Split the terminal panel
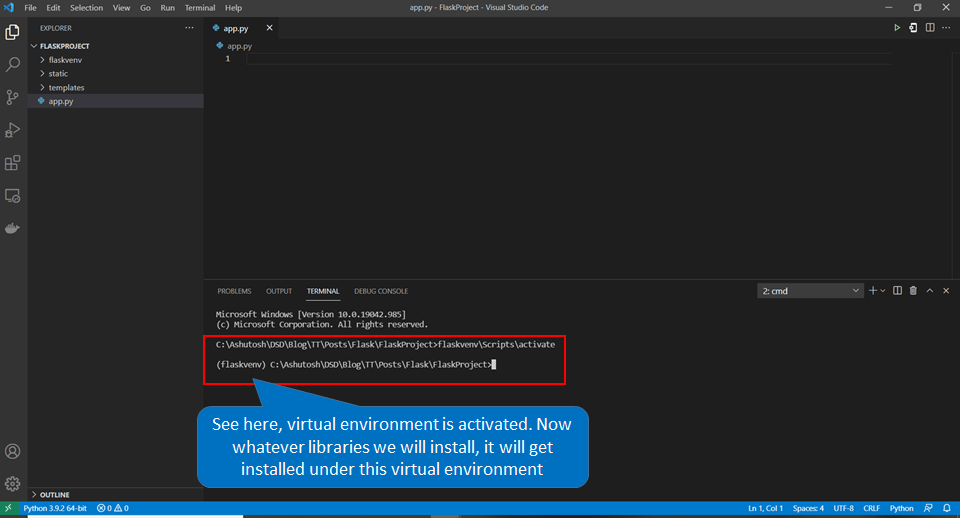The width and height of the screenshot is (960, 518). pyautogui.click(x=897, y=291)
